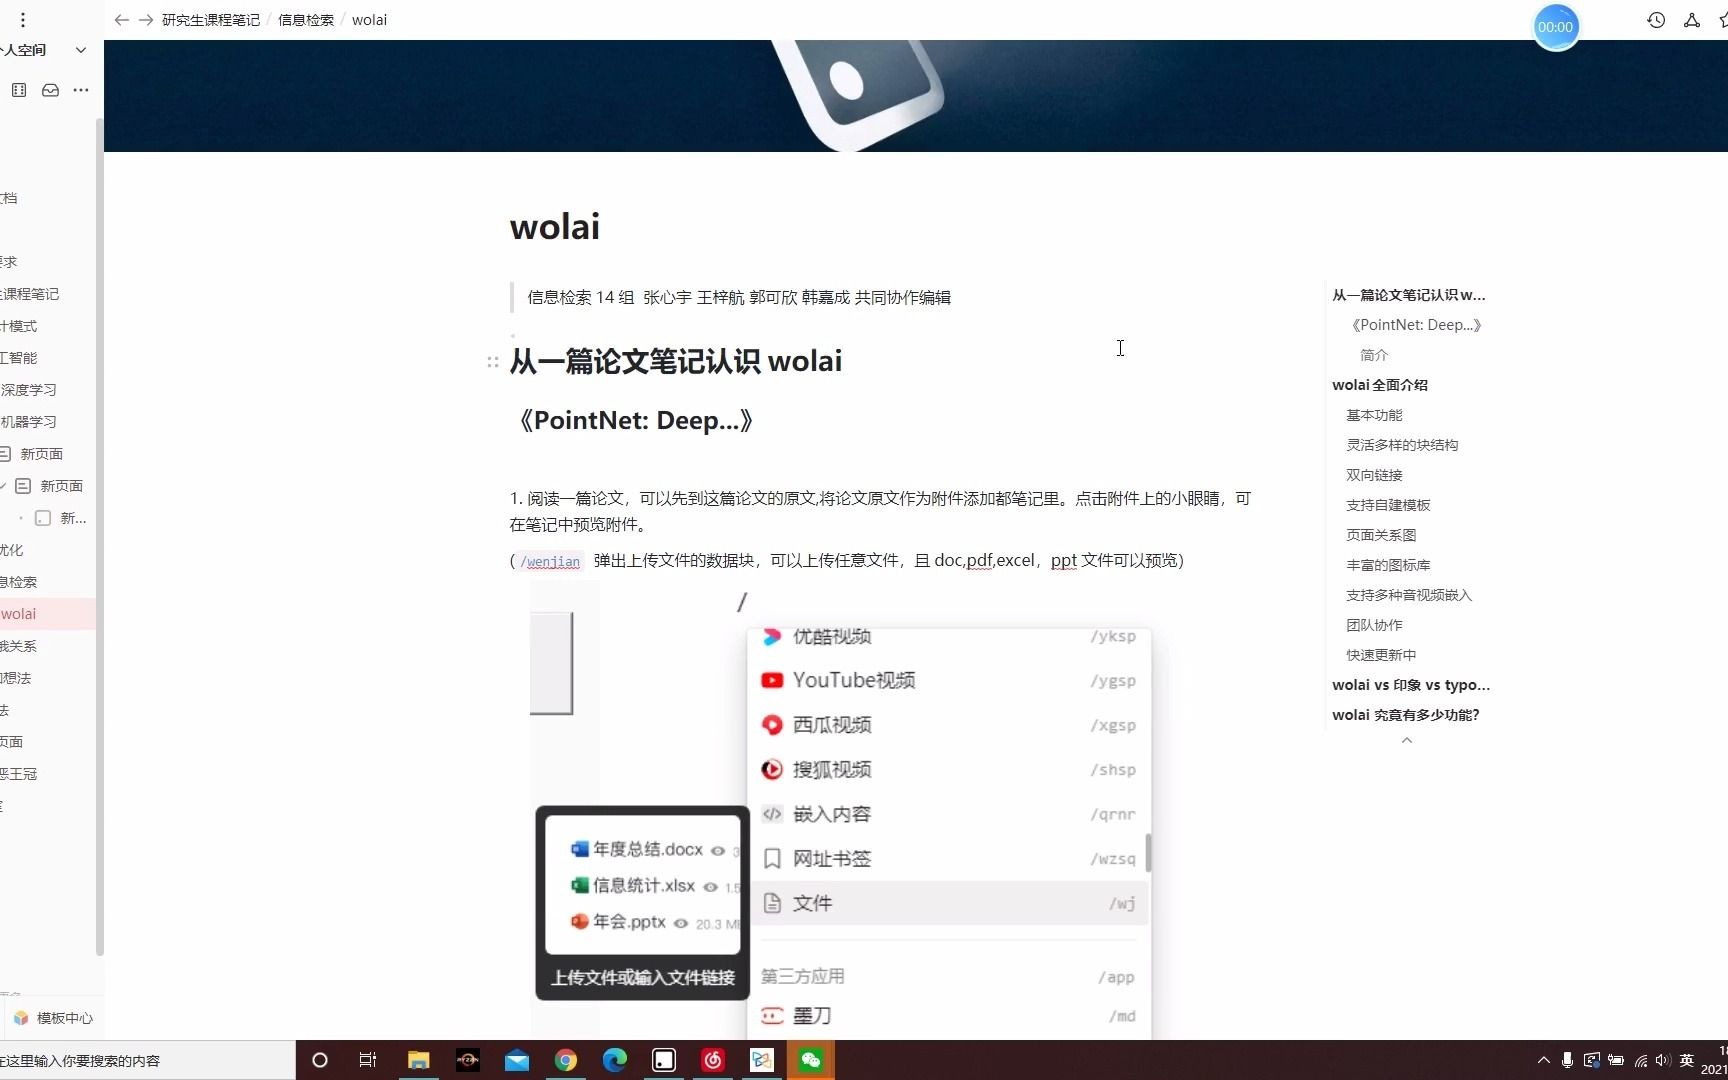The height and width of the screenshot is (1080, 1728).
Task: Open the Mail app on the taskbar
Action: (x=517, y=1060)
